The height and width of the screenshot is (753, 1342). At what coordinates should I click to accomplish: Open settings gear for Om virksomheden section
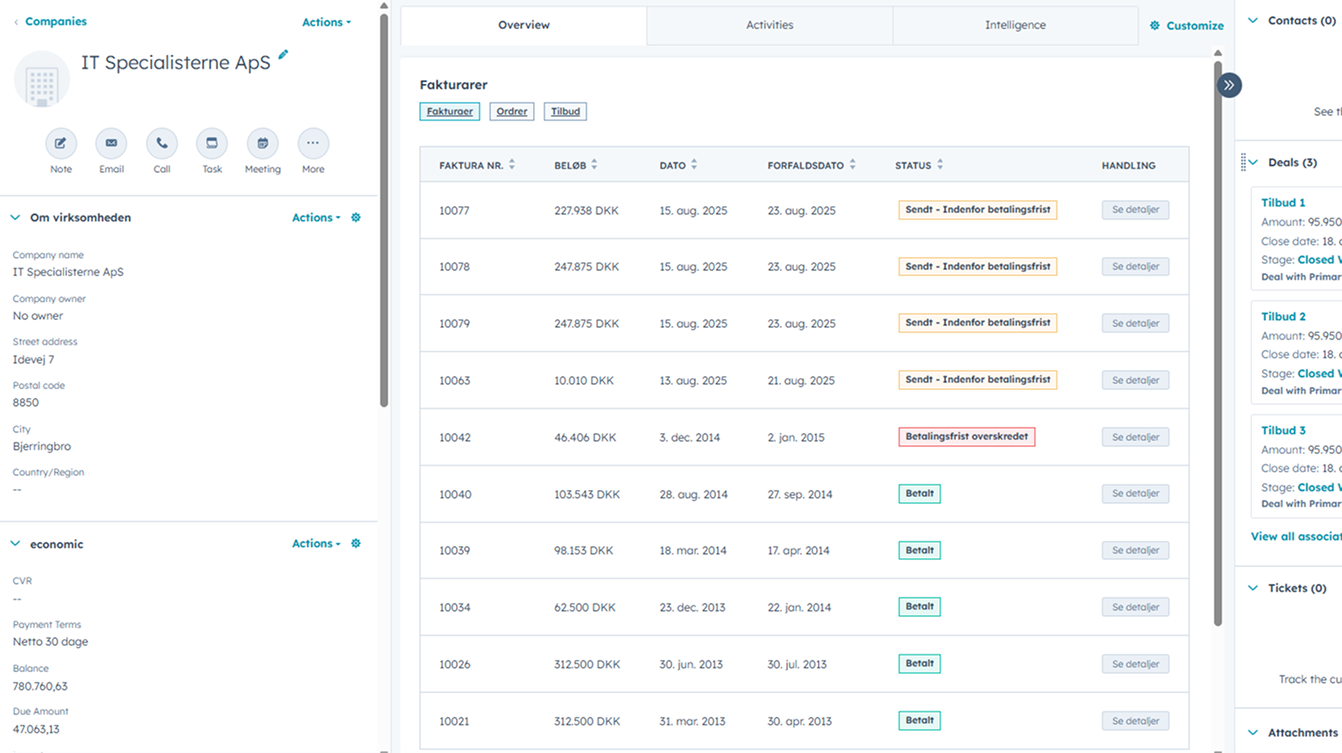point(356,218)
